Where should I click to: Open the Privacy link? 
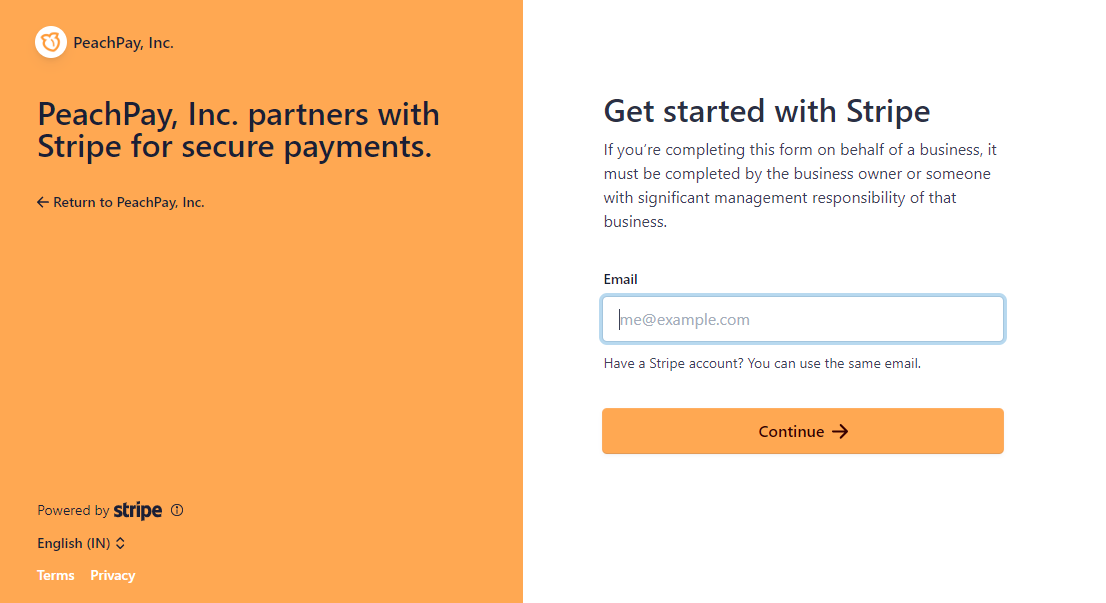point(113,575)
